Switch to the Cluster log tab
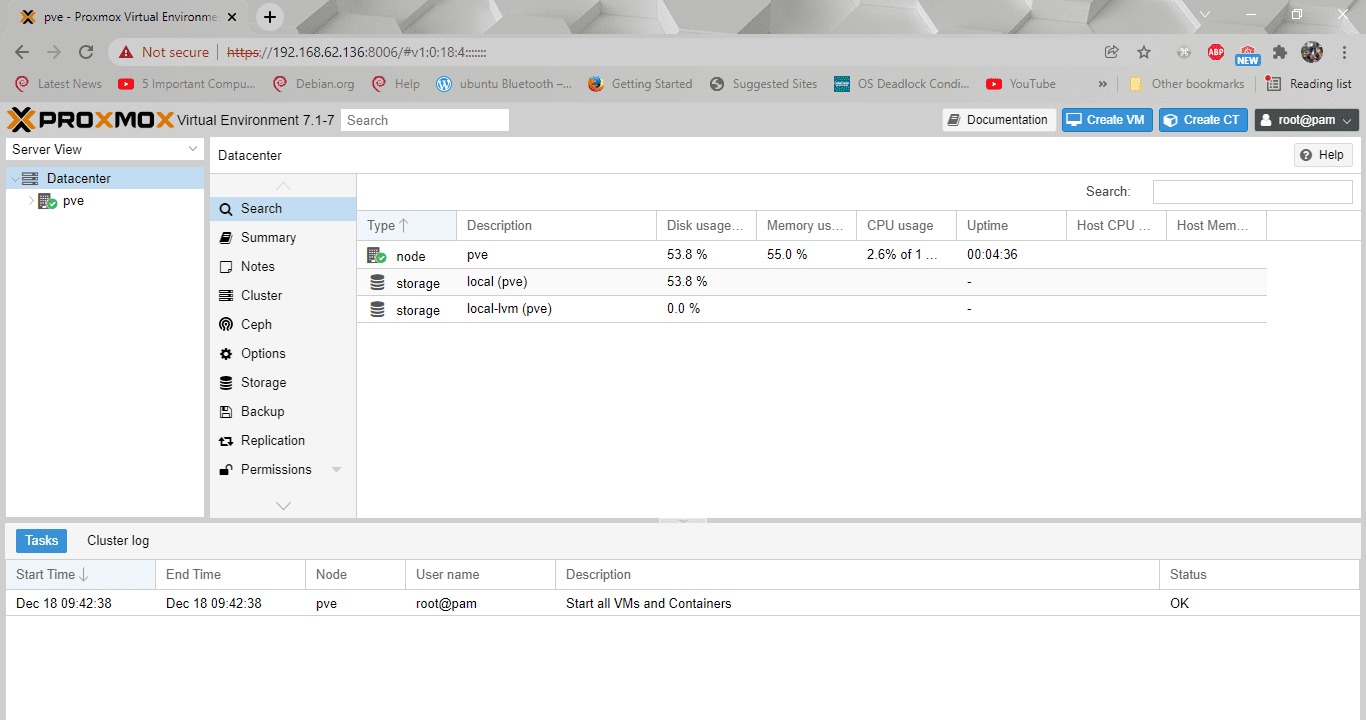 pyautogui.click(x=118, y=540)
